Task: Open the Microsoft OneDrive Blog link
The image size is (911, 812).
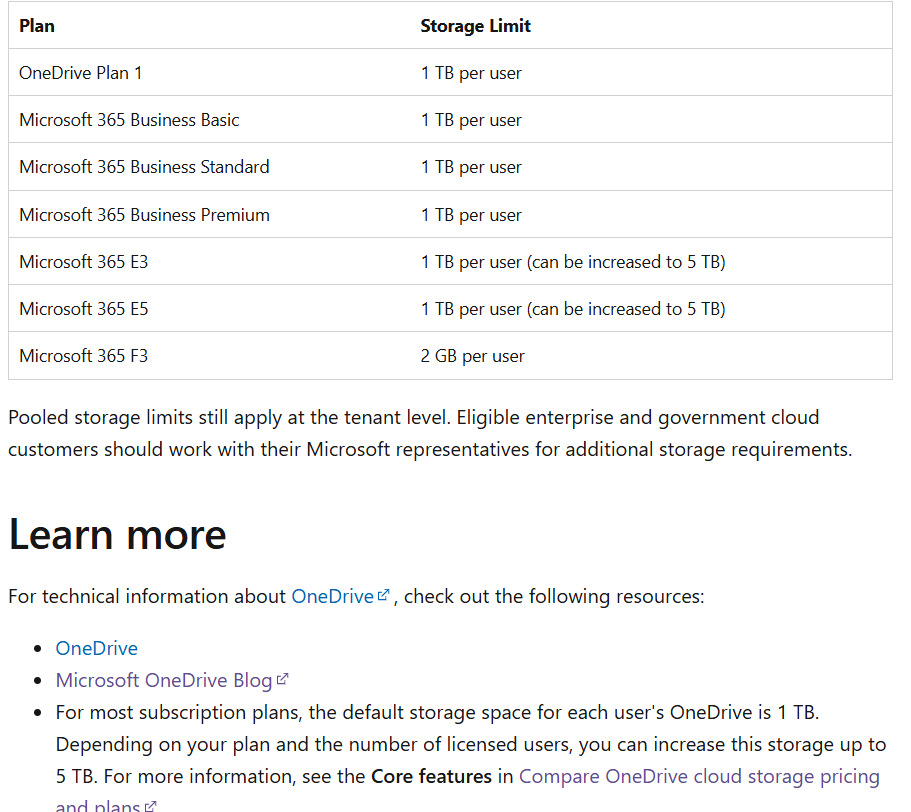Action: coord(164,680)
